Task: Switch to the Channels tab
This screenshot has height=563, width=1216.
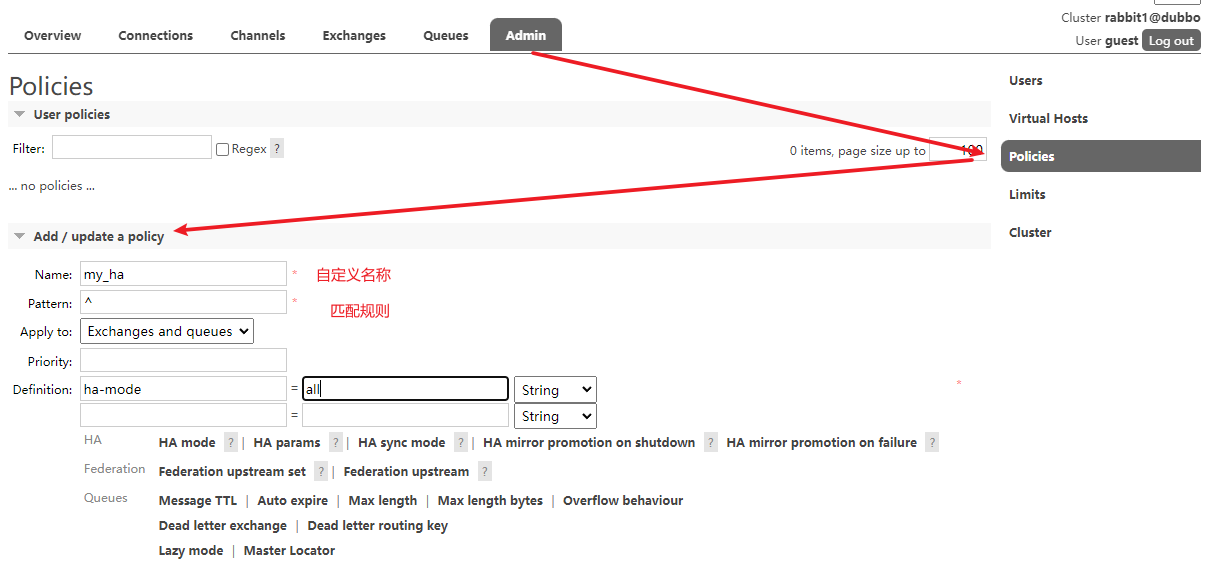Action: (258, 35)
